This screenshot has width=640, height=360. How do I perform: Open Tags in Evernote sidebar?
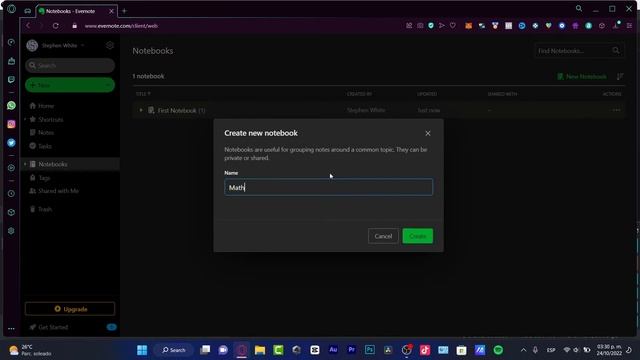tap(44, 178)
